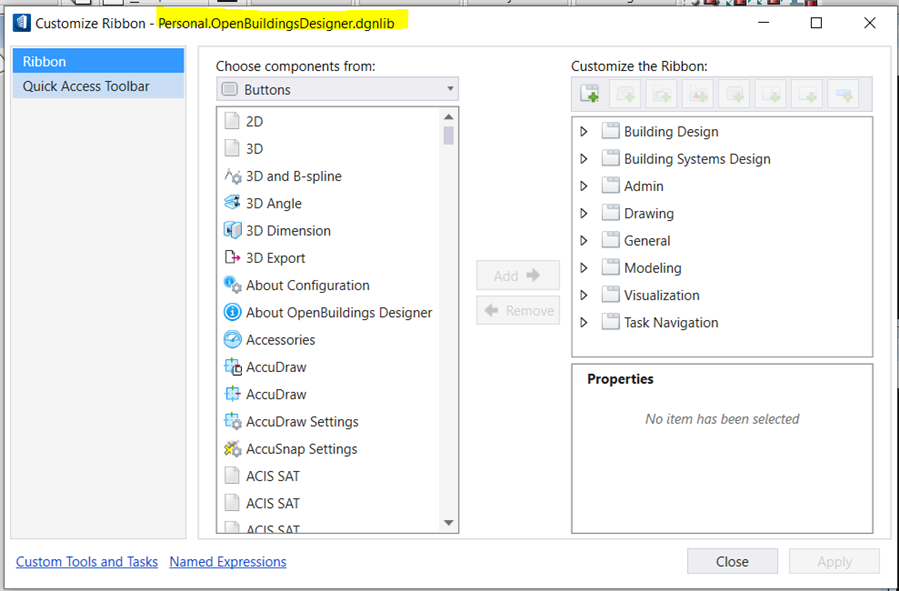
Task: Expand the Drawing workflow node
Action: pos(584,213)
